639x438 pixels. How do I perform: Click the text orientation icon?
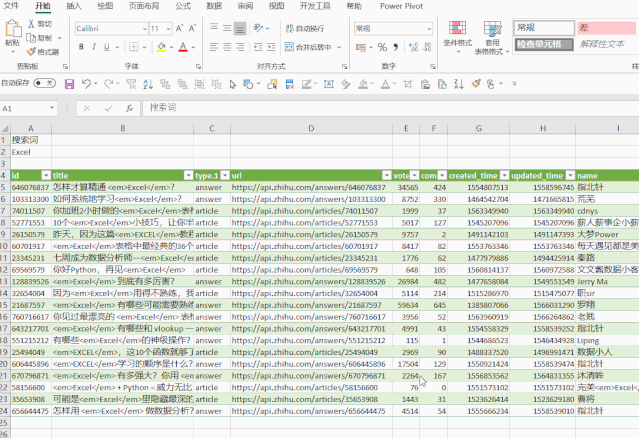(x=258, y=28)
